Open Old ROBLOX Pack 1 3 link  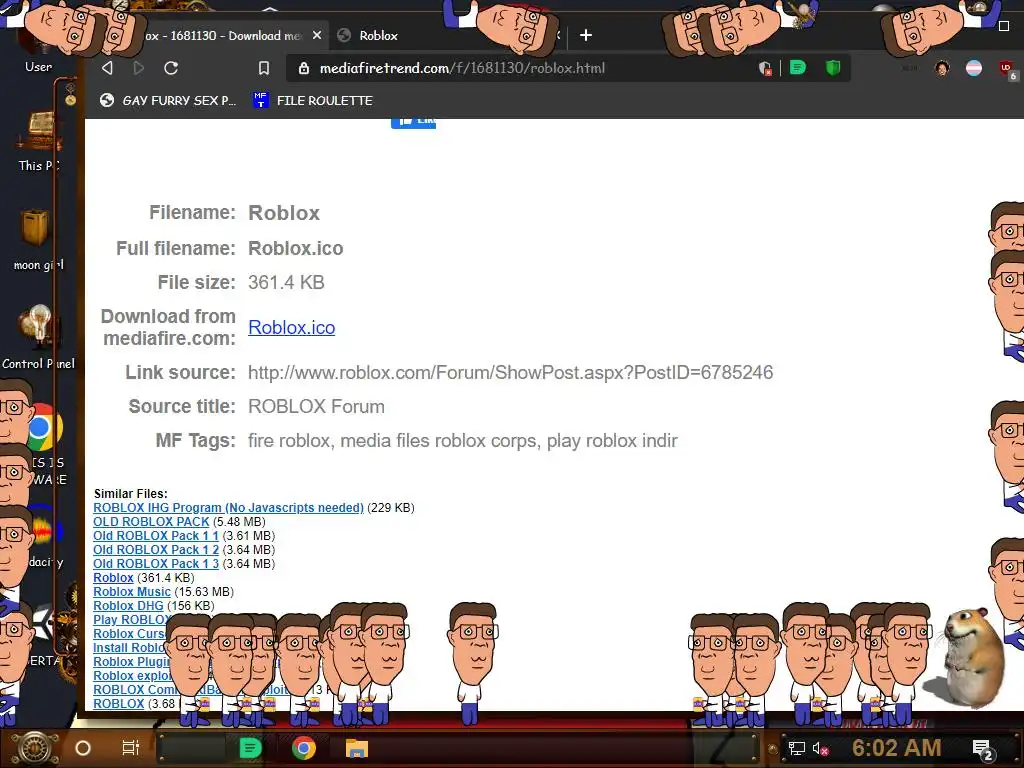[156, 564]
